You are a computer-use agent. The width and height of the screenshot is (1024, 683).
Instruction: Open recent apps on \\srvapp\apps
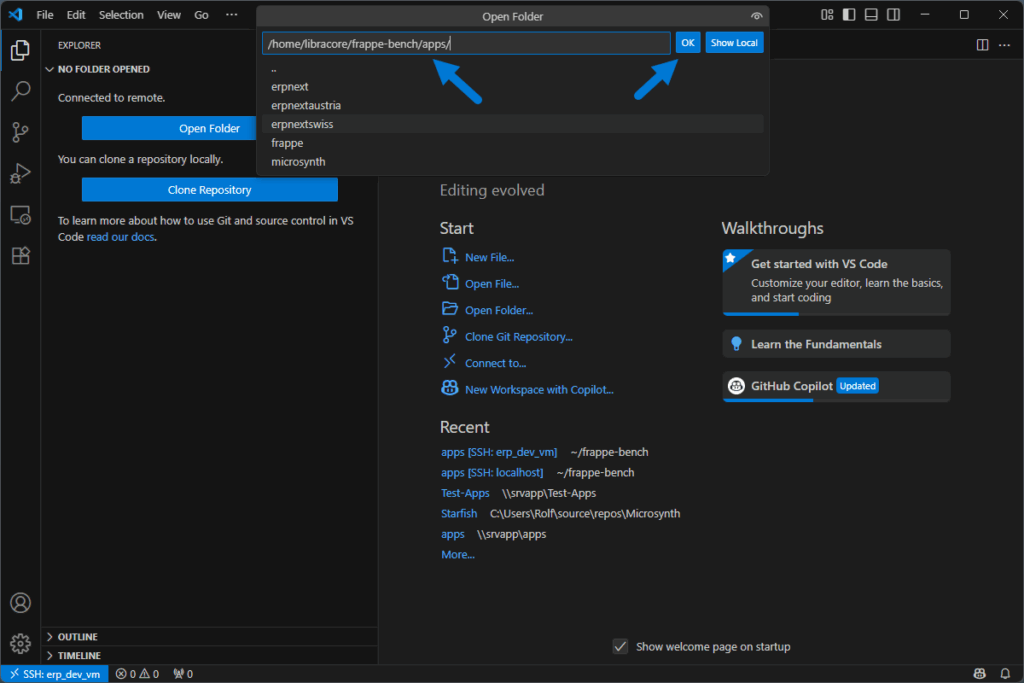pos(453,534)
